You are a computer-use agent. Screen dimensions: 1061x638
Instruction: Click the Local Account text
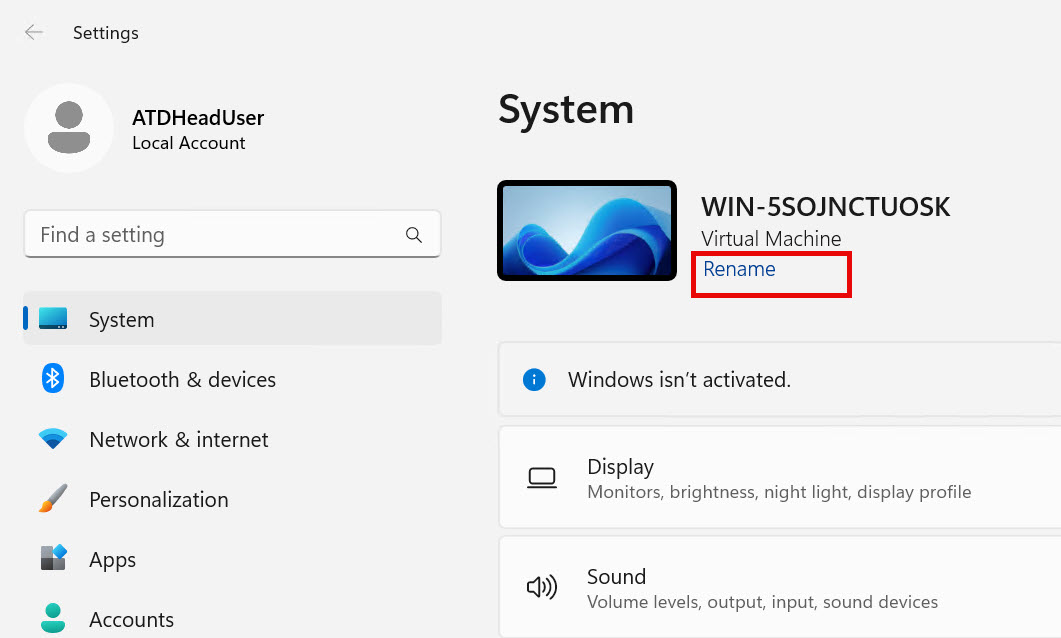tap(189, 143)
